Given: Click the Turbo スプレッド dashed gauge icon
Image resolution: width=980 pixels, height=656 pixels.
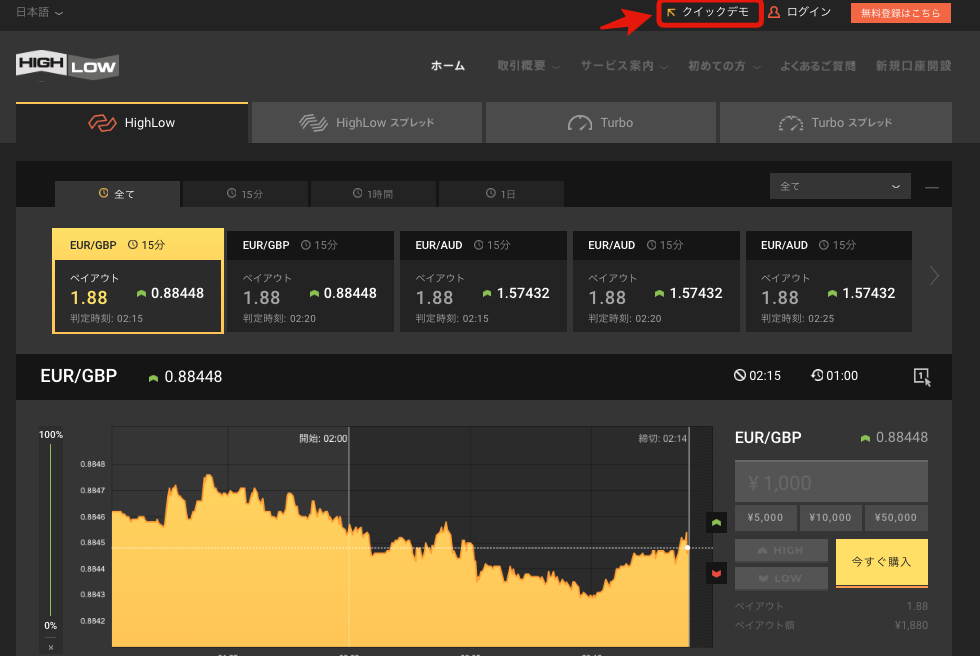Looking at the screenshot, I should click(791, 123).
